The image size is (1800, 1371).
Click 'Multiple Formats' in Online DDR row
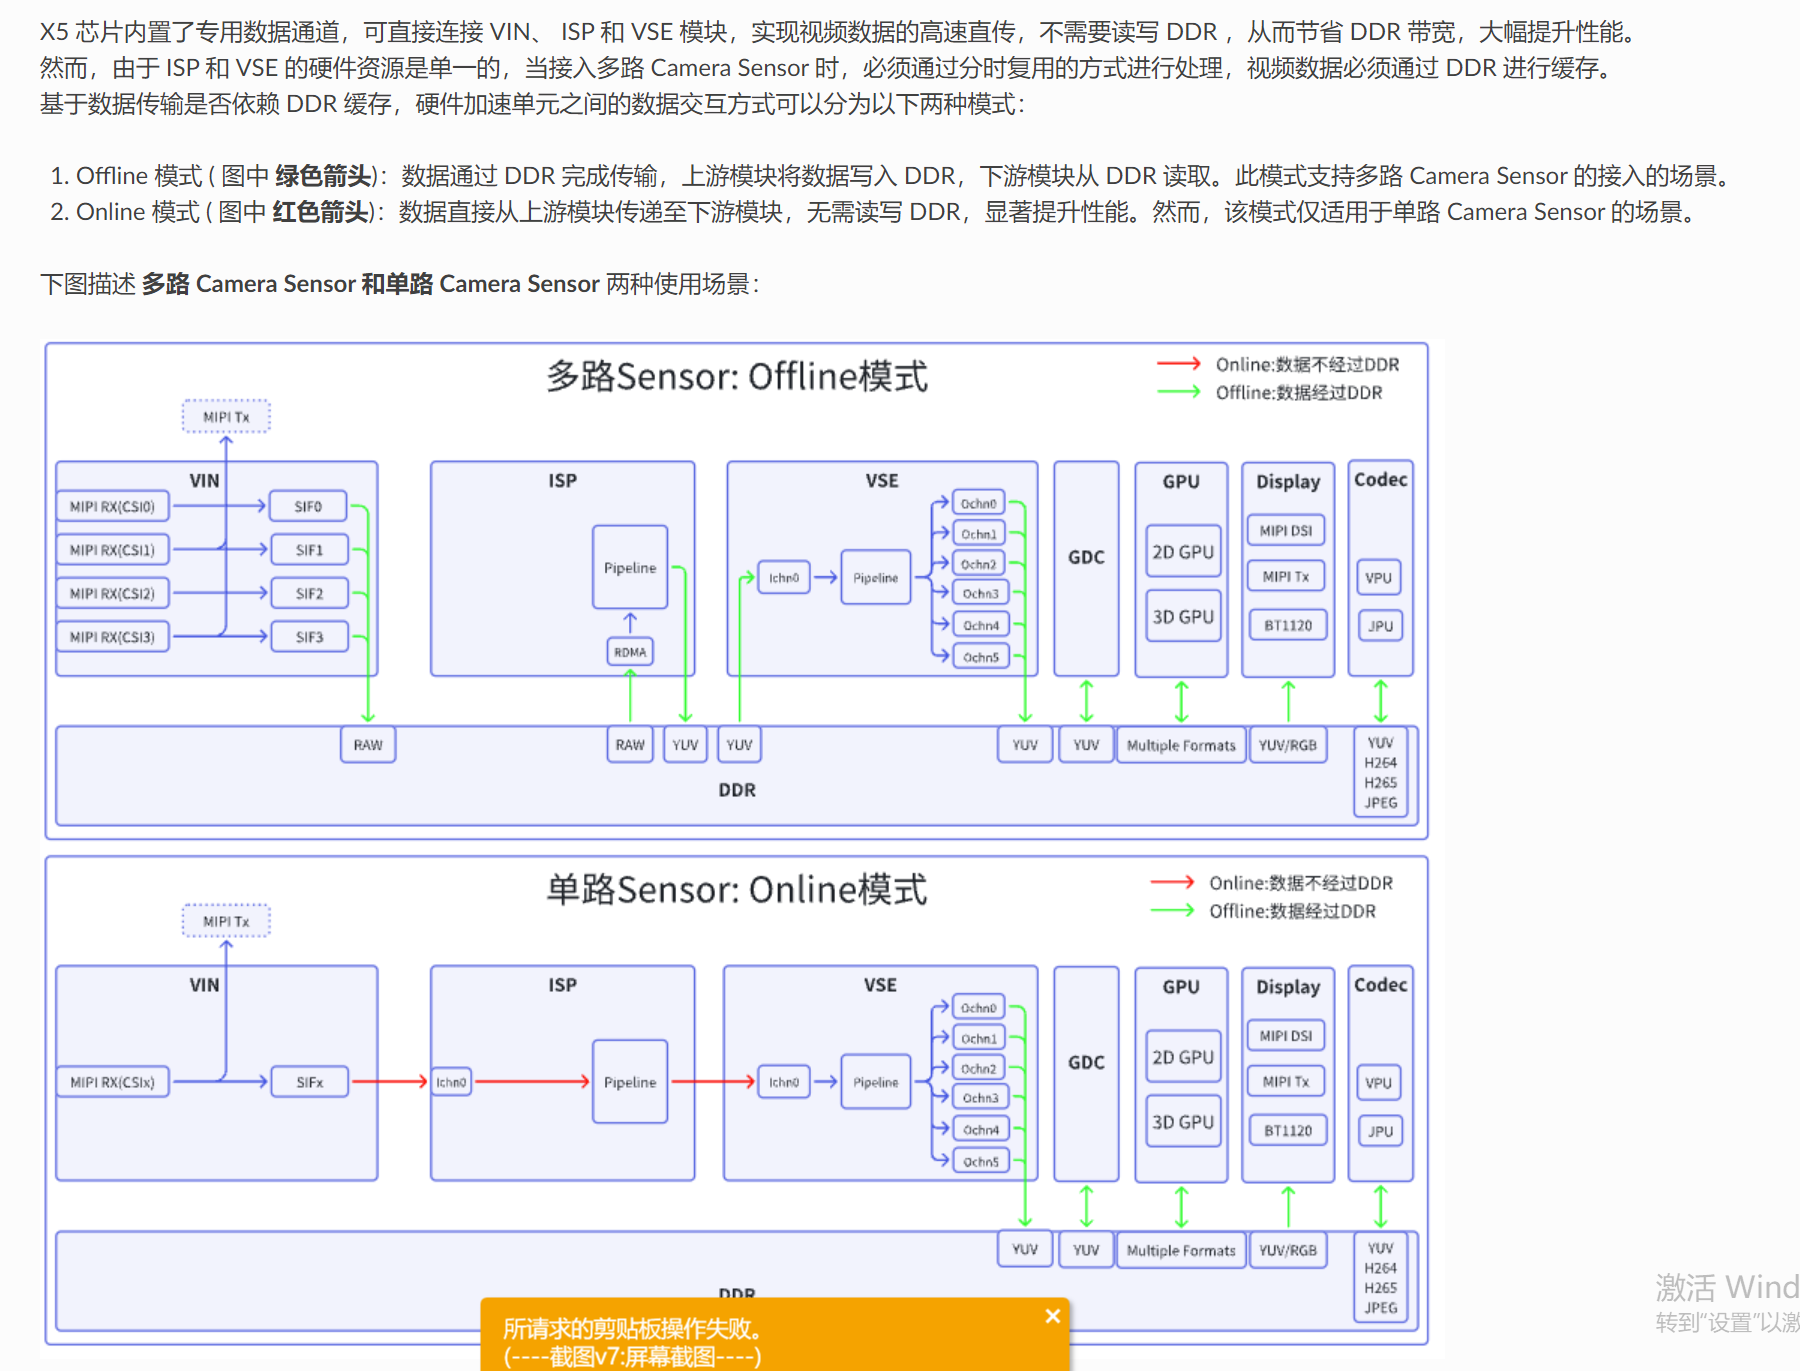coord(1181,1250)
